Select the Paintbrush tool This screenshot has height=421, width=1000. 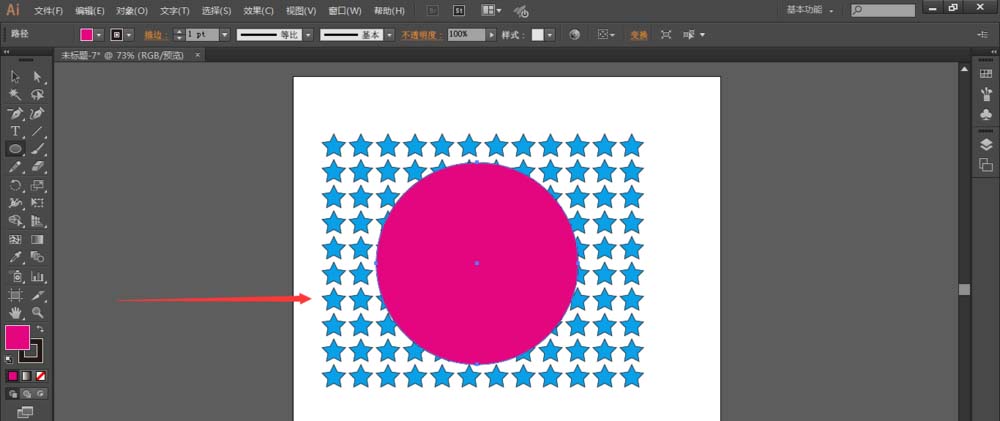point(38,149)
